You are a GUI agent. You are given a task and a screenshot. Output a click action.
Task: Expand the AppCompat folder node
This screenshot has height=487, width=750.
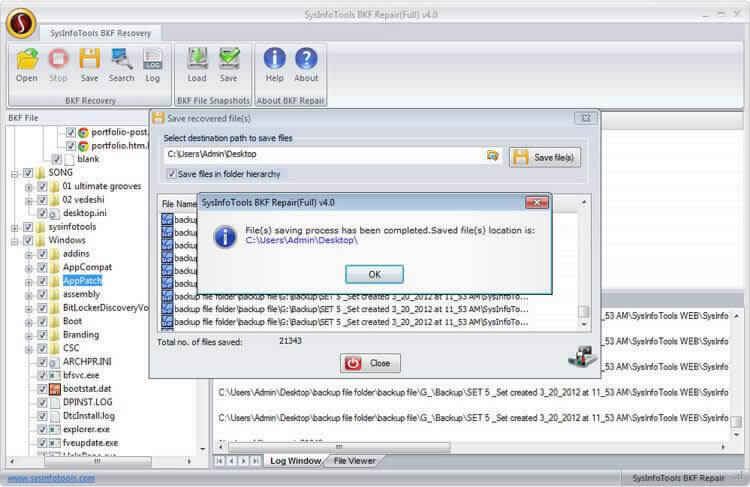click(29, 268)
